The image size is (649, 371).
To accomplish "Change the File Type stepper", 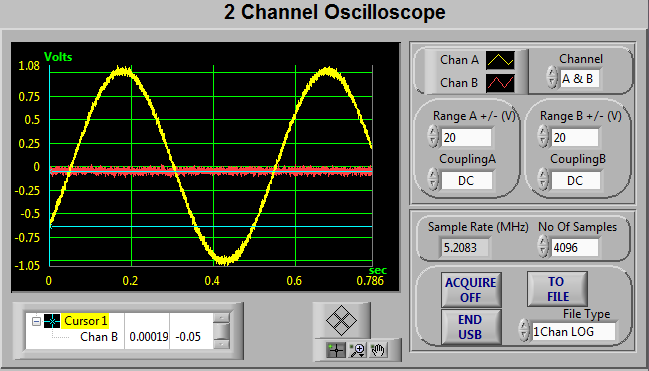I will [524, 330].
